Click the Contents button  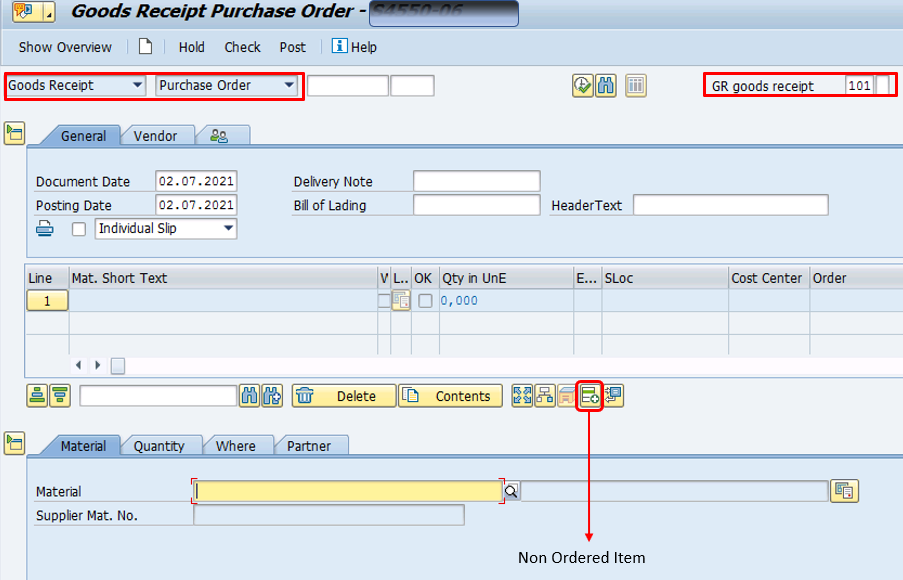pyautogui.click(x=449, y=396)
